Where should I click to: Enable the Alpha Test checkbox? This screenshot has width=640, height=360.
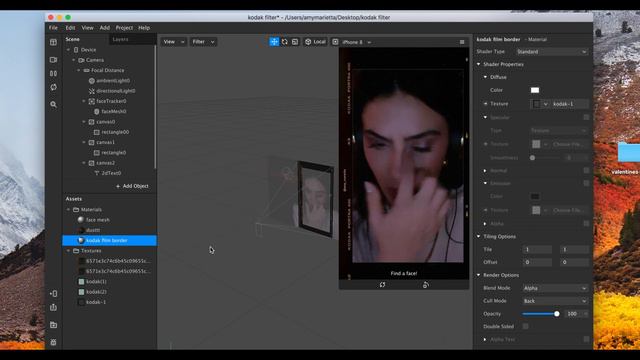[x=586, y=339]
